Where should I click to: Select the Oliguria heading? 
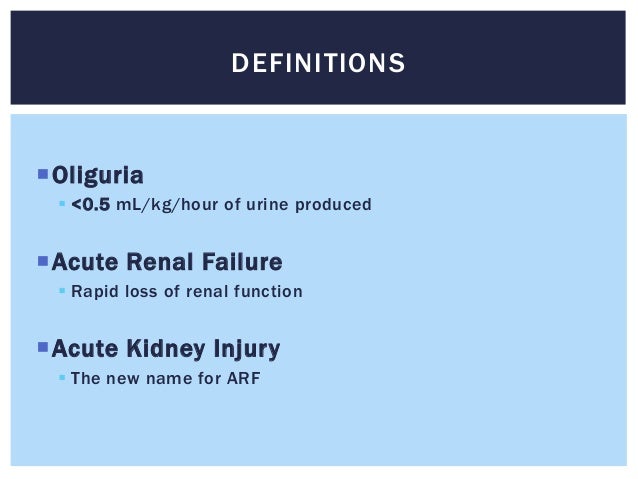click(x=98, y=176)
